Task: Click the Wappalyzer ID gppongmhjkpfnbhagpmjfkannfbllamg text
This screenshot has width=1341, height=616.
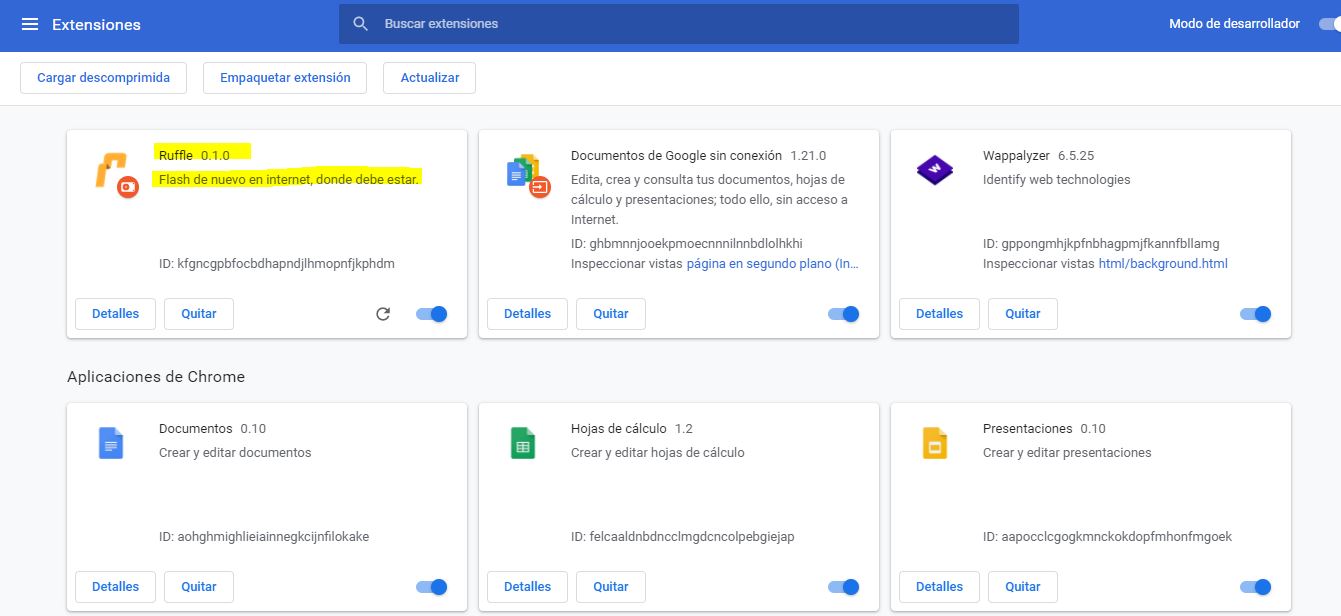Action: point(1101,244)
